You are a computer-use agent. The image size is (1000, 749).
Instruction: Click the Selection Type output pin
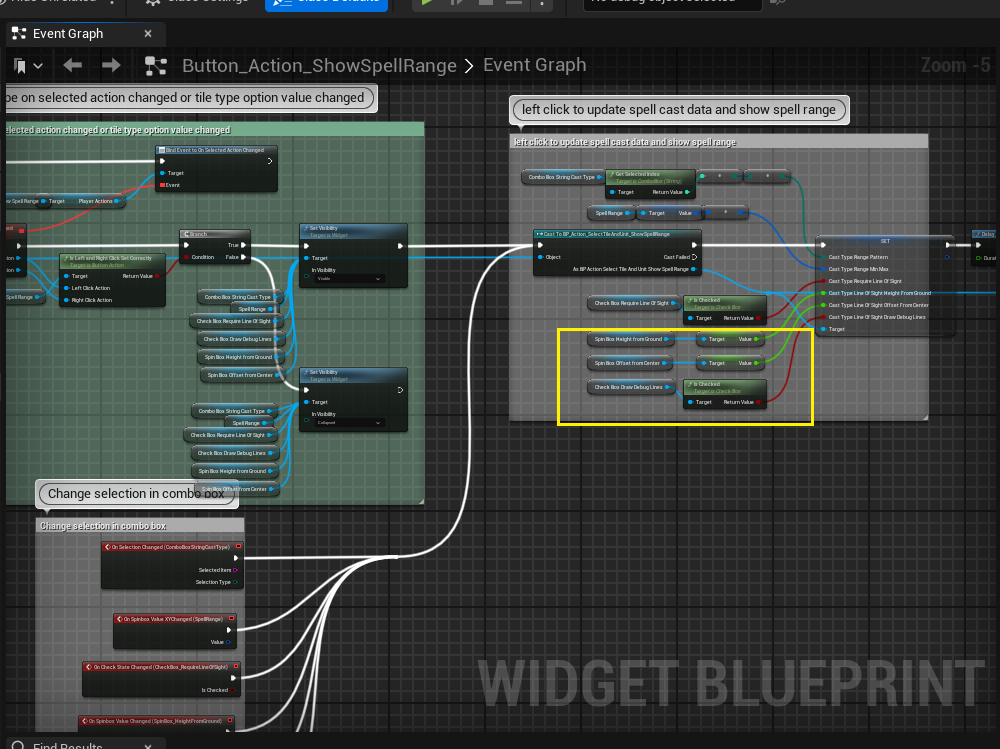click(235, 582)
